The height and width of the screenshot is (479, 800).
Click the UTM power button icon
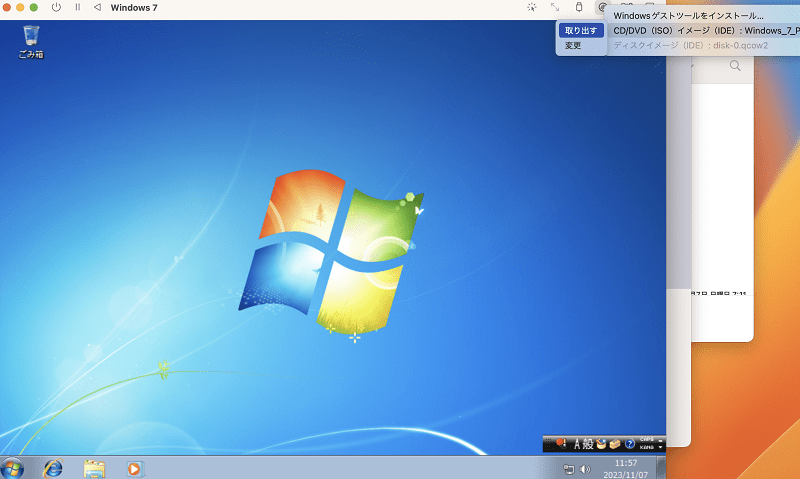[56, 7]
